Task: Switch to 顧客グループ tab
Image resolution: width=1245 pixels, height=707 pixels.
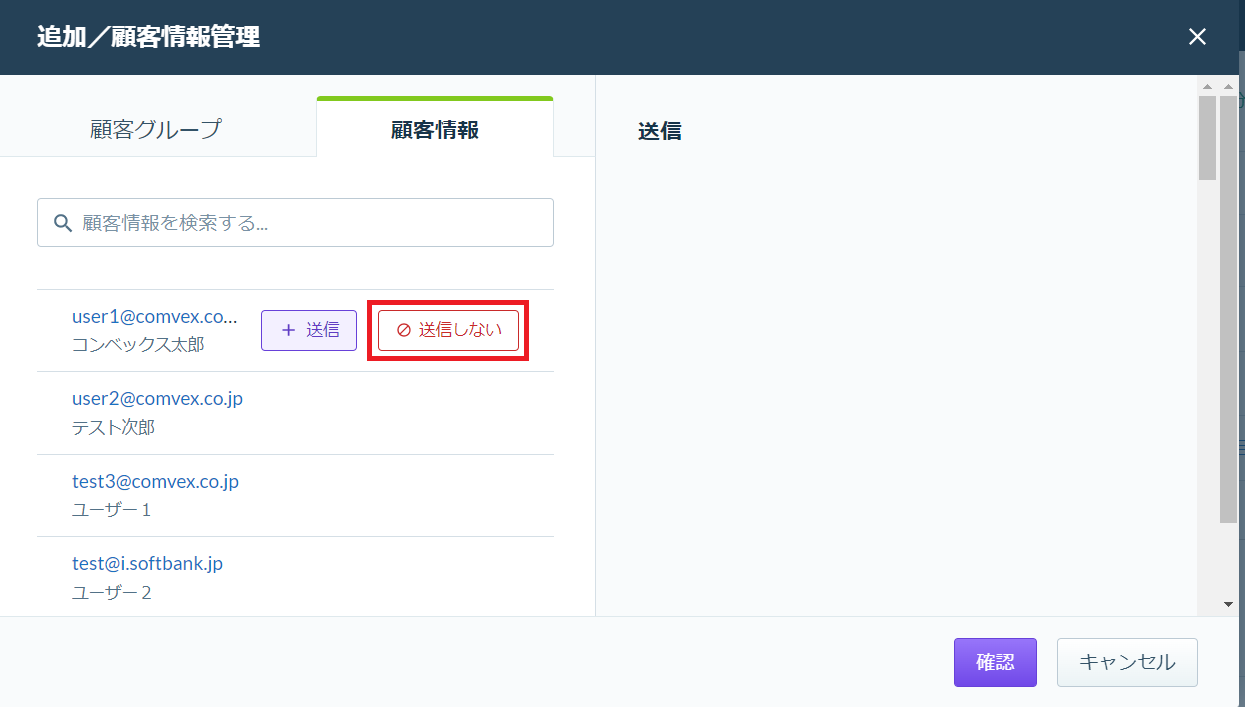Action: [x=155, y=129]
